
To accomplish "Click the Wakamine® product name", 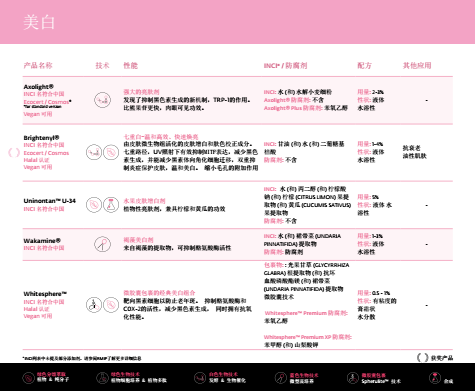I will click(42, 240).
